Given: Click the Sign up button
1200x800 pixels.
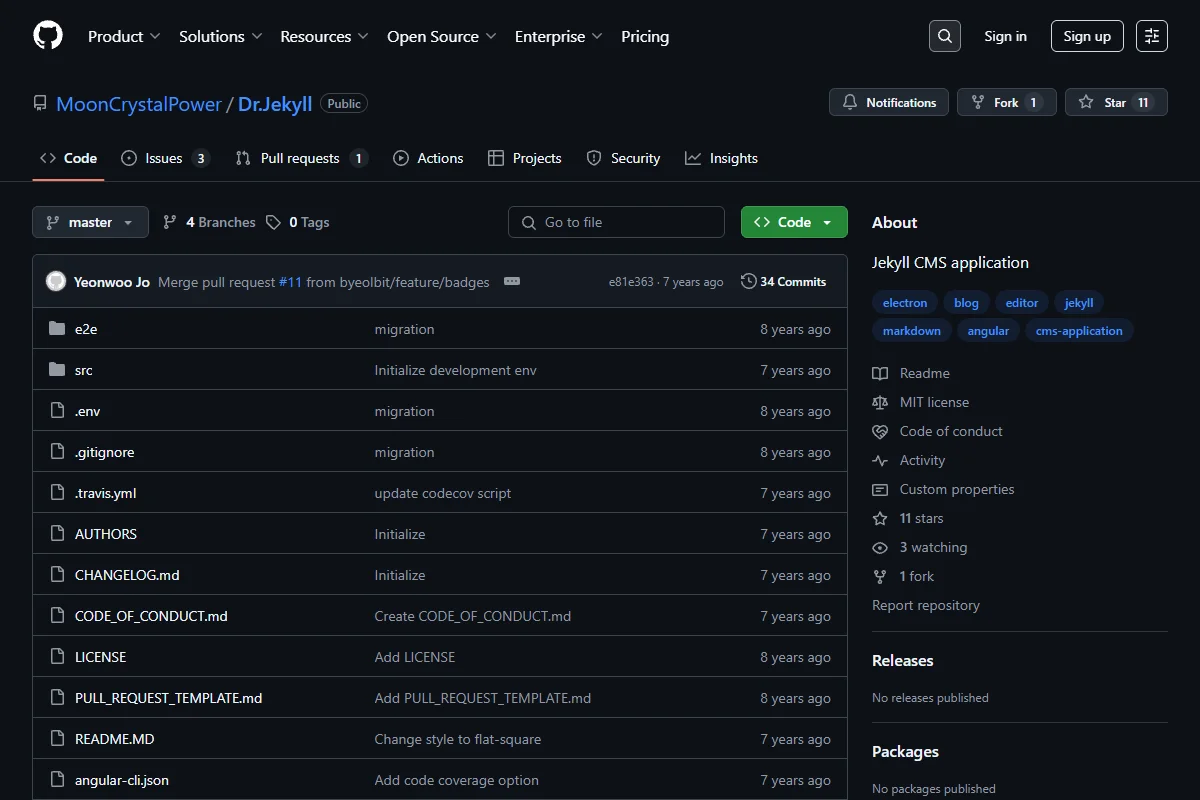Looking at the screenshot, I should [x=1087, y=36].
